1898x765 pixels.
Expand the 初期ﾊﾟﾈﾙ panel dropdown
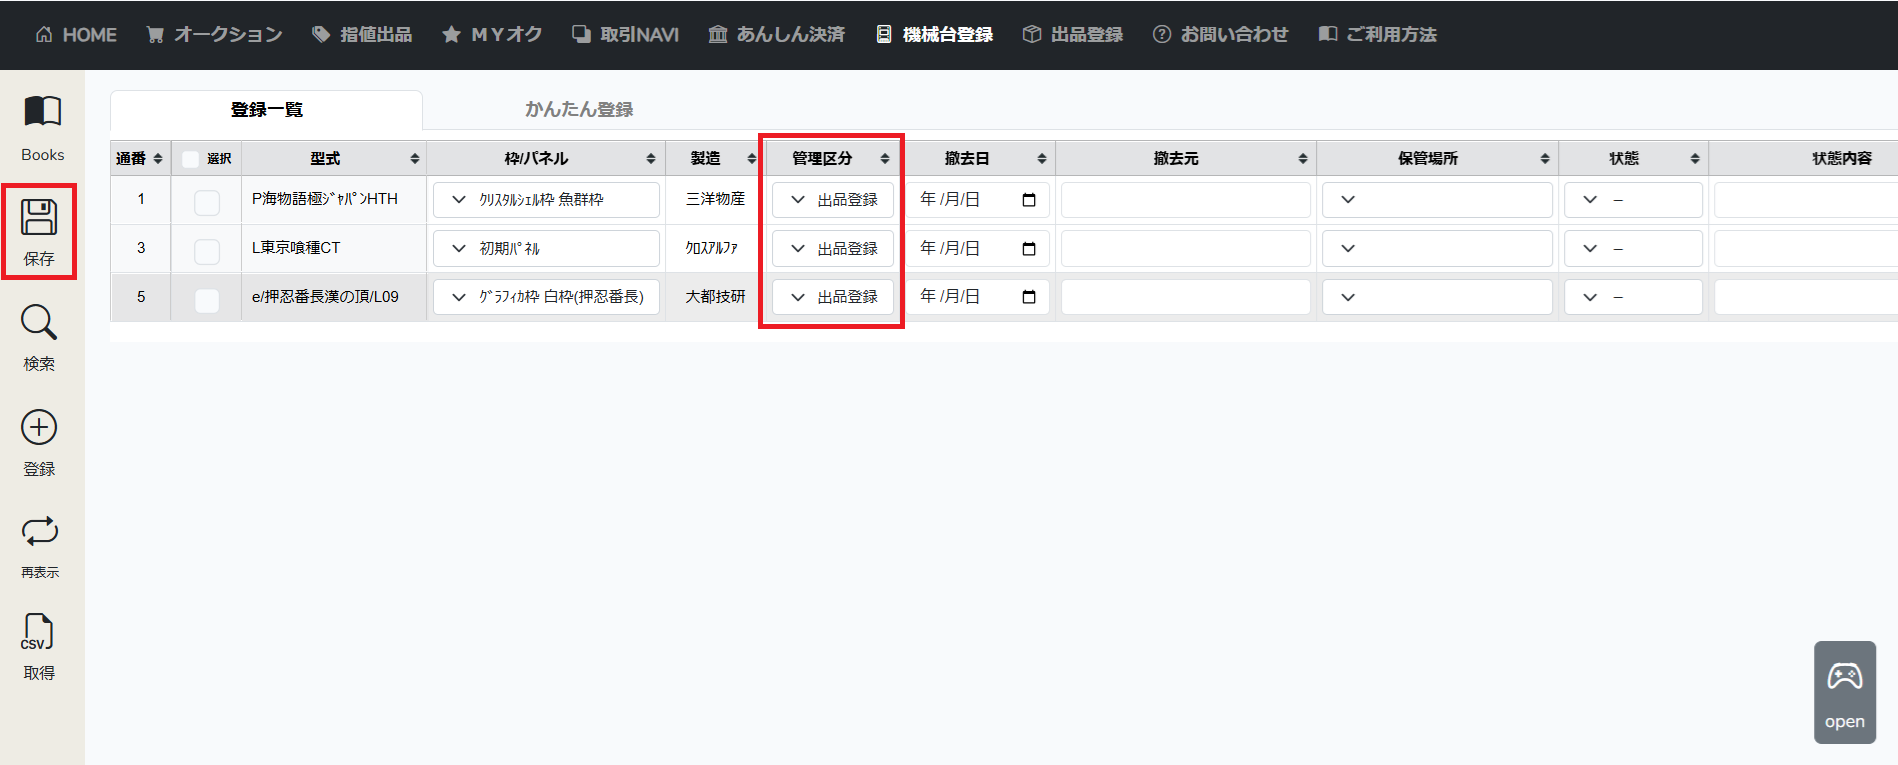coord(546,249)
